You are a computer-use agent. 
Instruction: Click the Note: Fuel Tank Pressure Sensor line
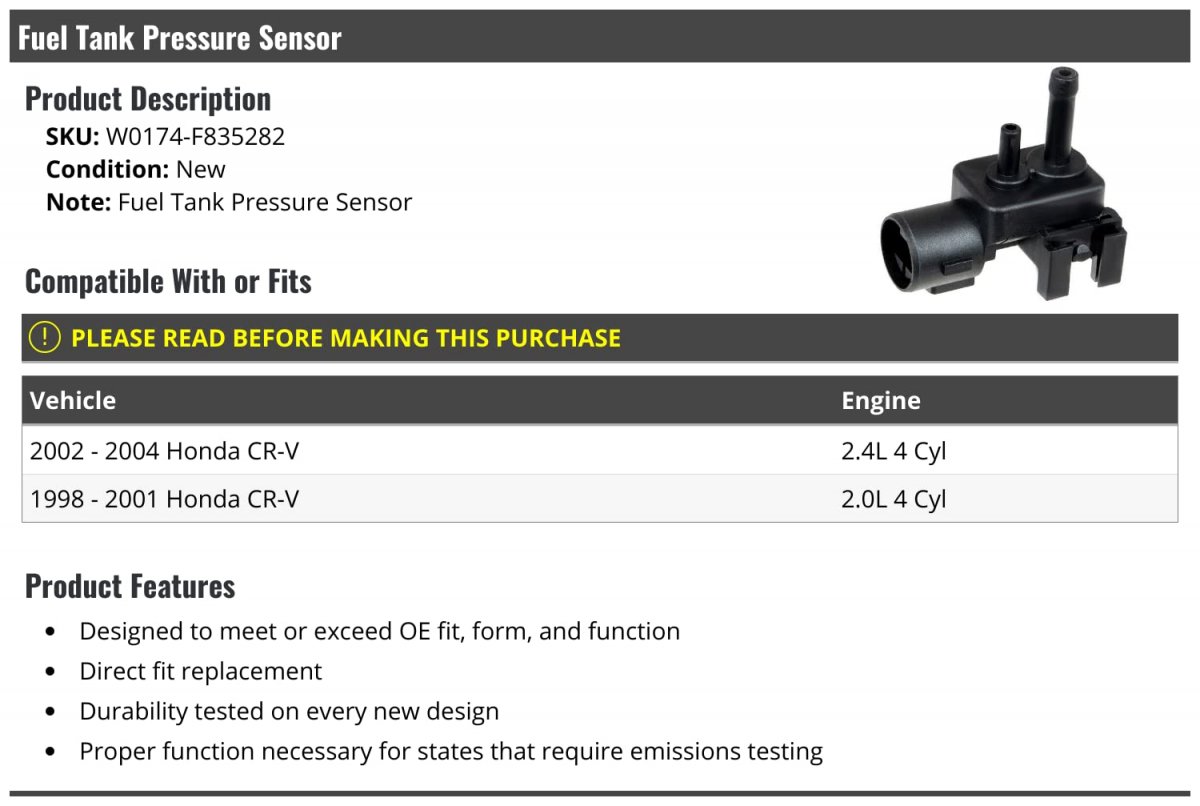click(x=229, y=202)
